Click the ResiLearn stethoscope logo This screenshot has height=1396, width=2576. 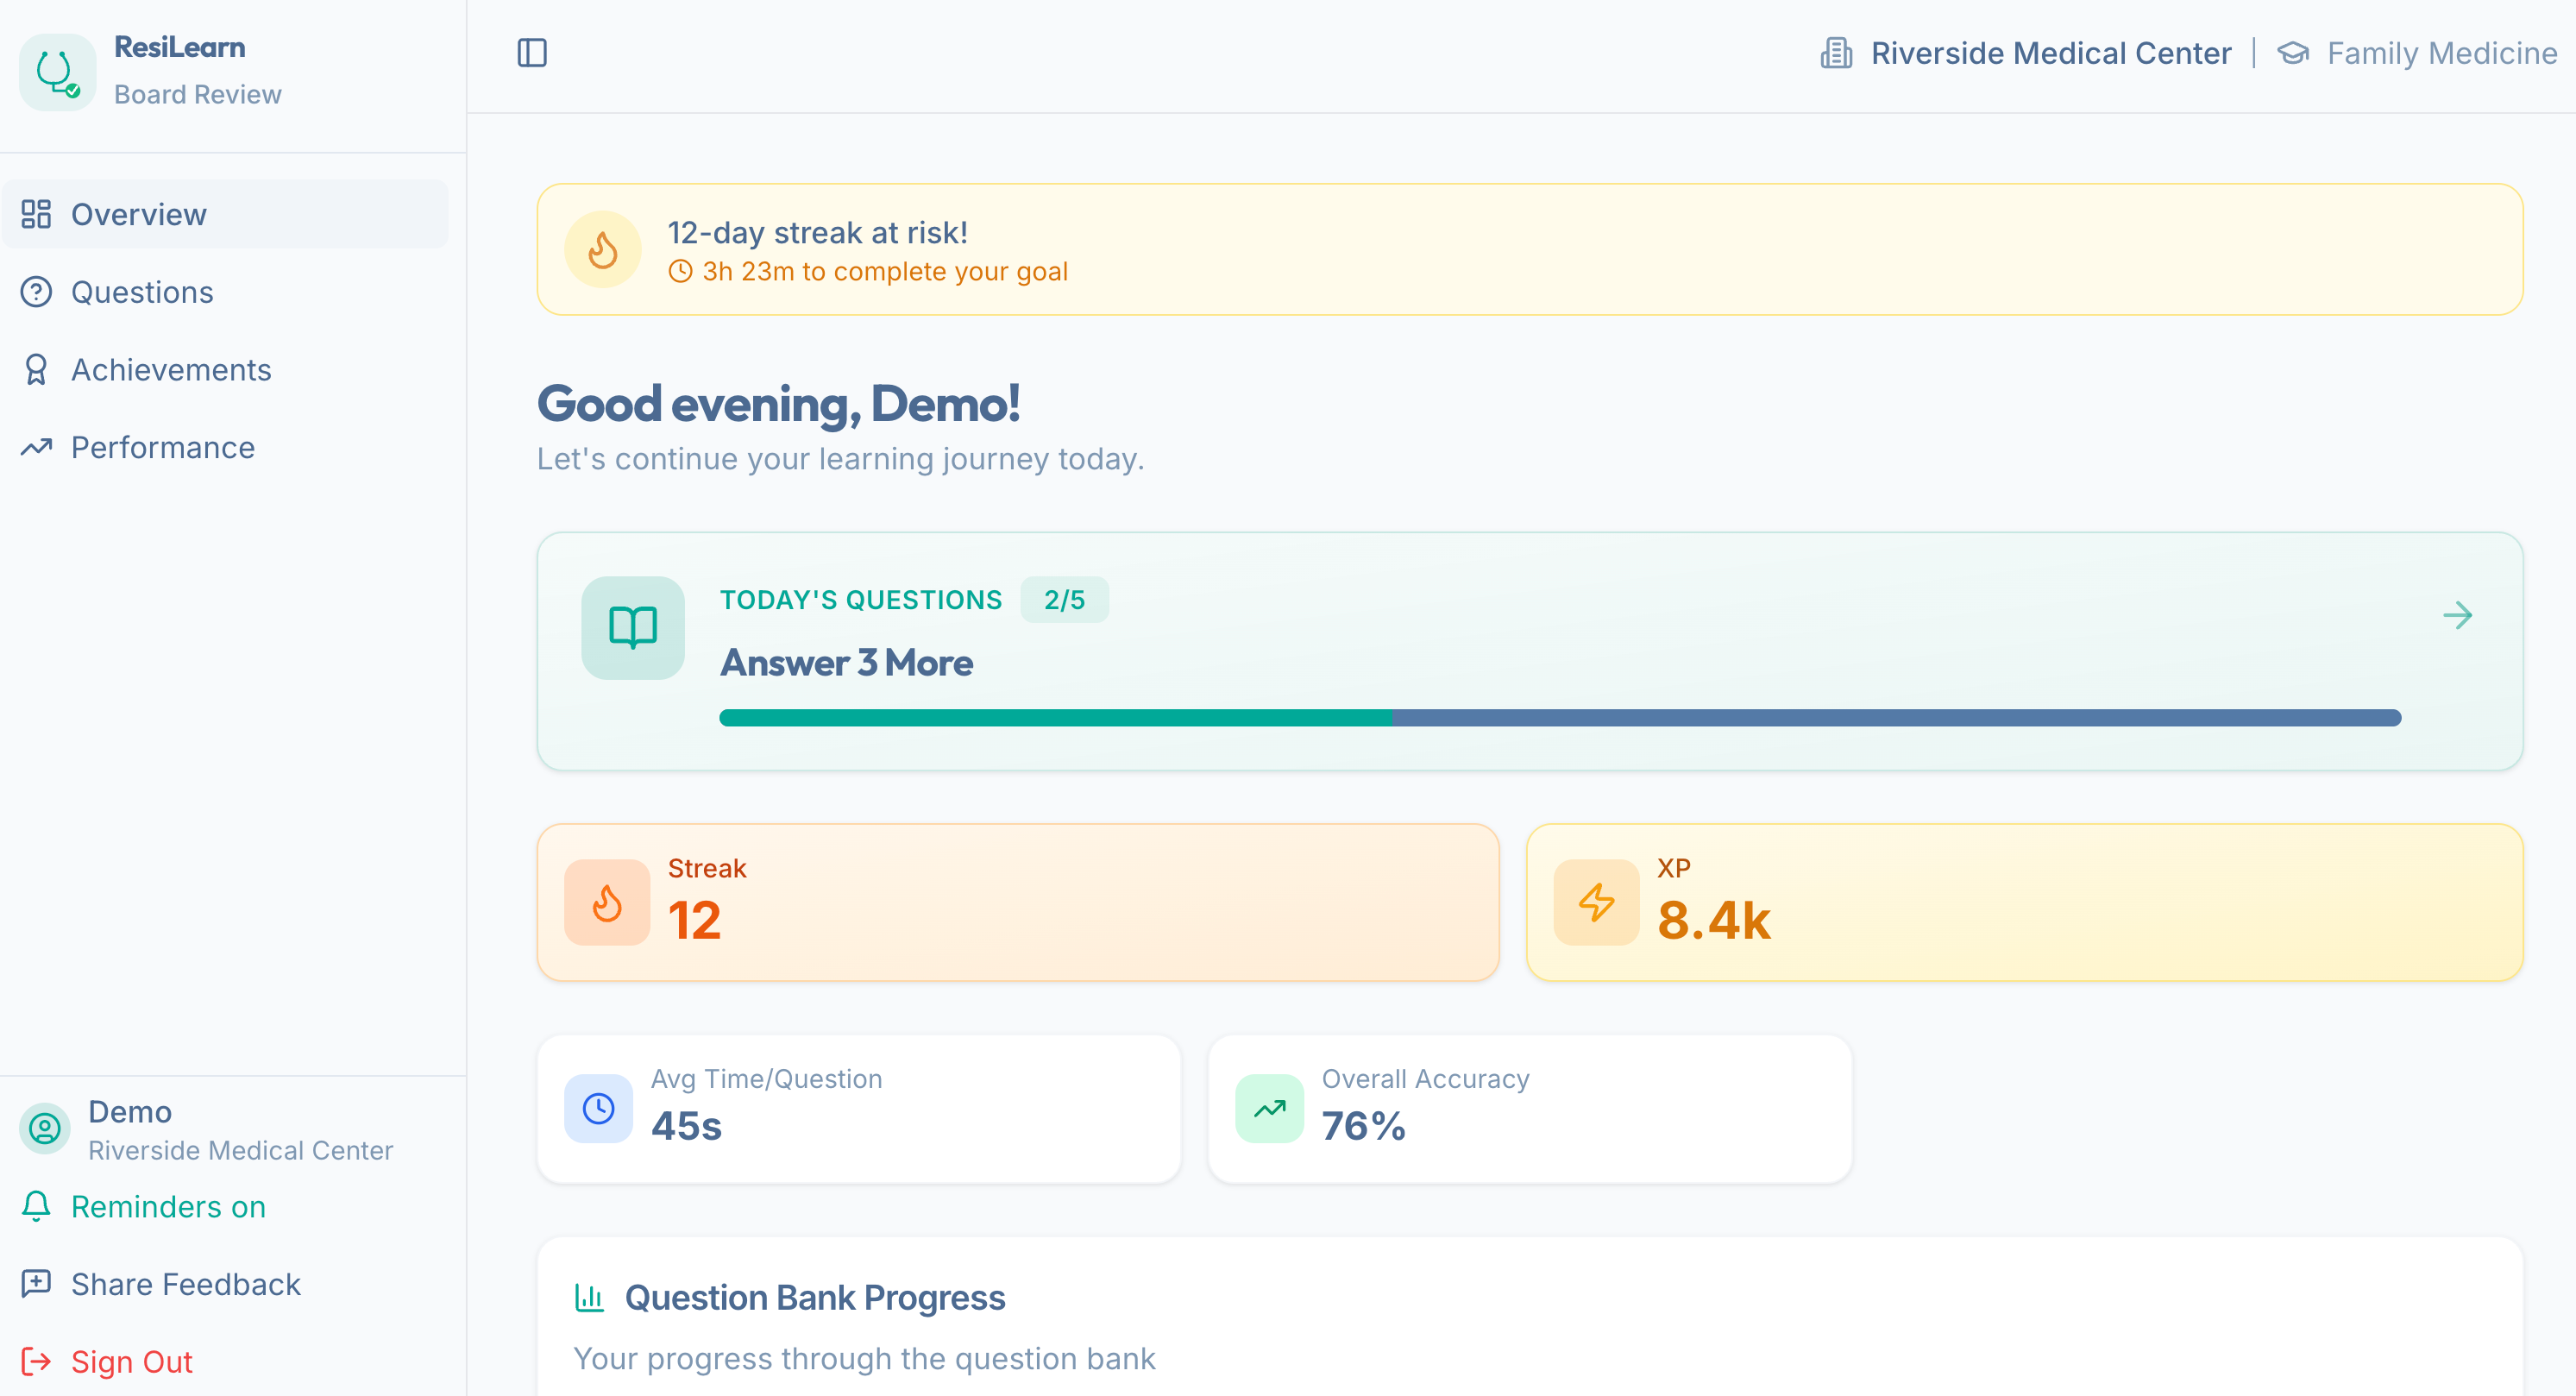pos(57,72)
